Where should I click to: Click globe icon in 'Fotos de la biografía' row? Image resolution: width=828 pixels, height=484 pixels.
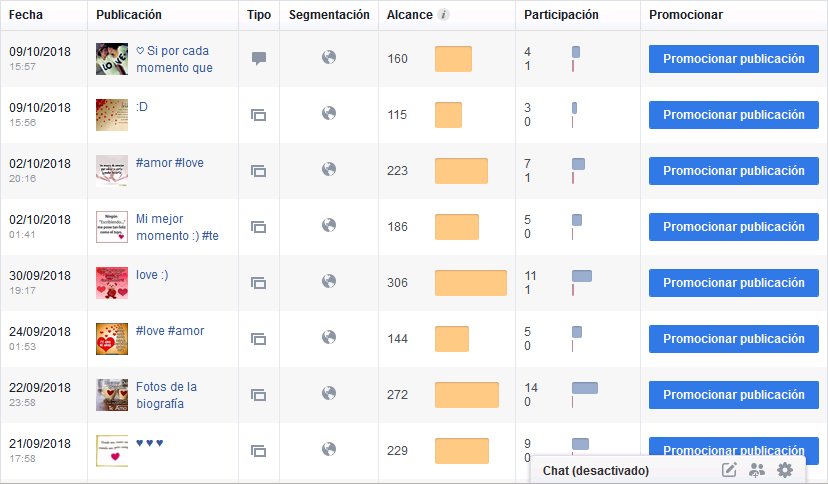click(x=329, y=393)
